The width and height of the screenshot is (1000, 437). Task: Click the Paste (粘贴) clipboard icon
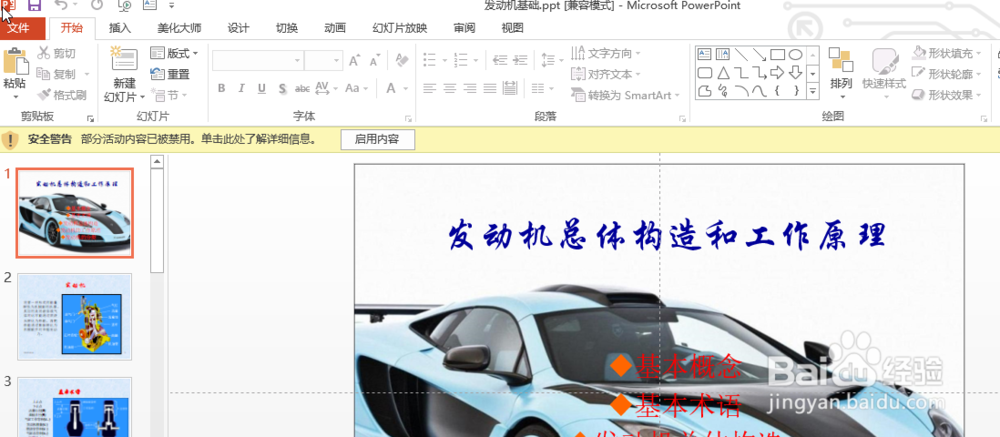point(16,61)
